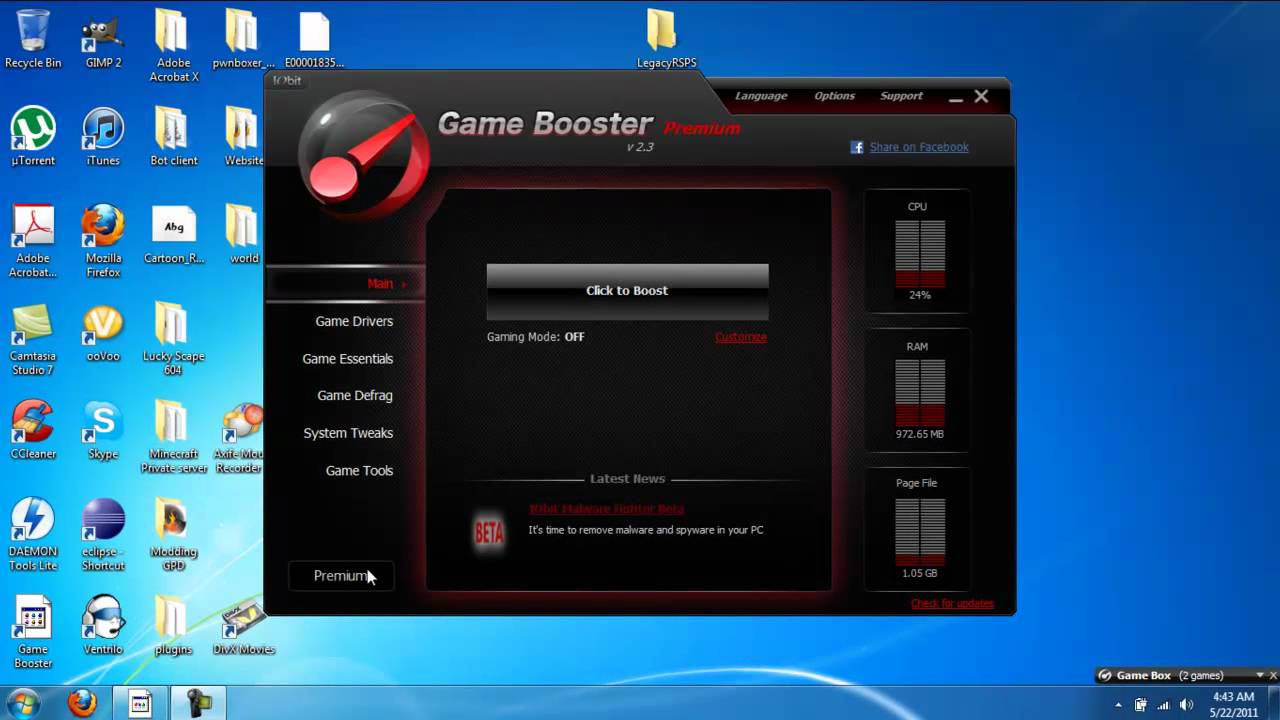Open the Game Drivers section

[x=354, y=321]
